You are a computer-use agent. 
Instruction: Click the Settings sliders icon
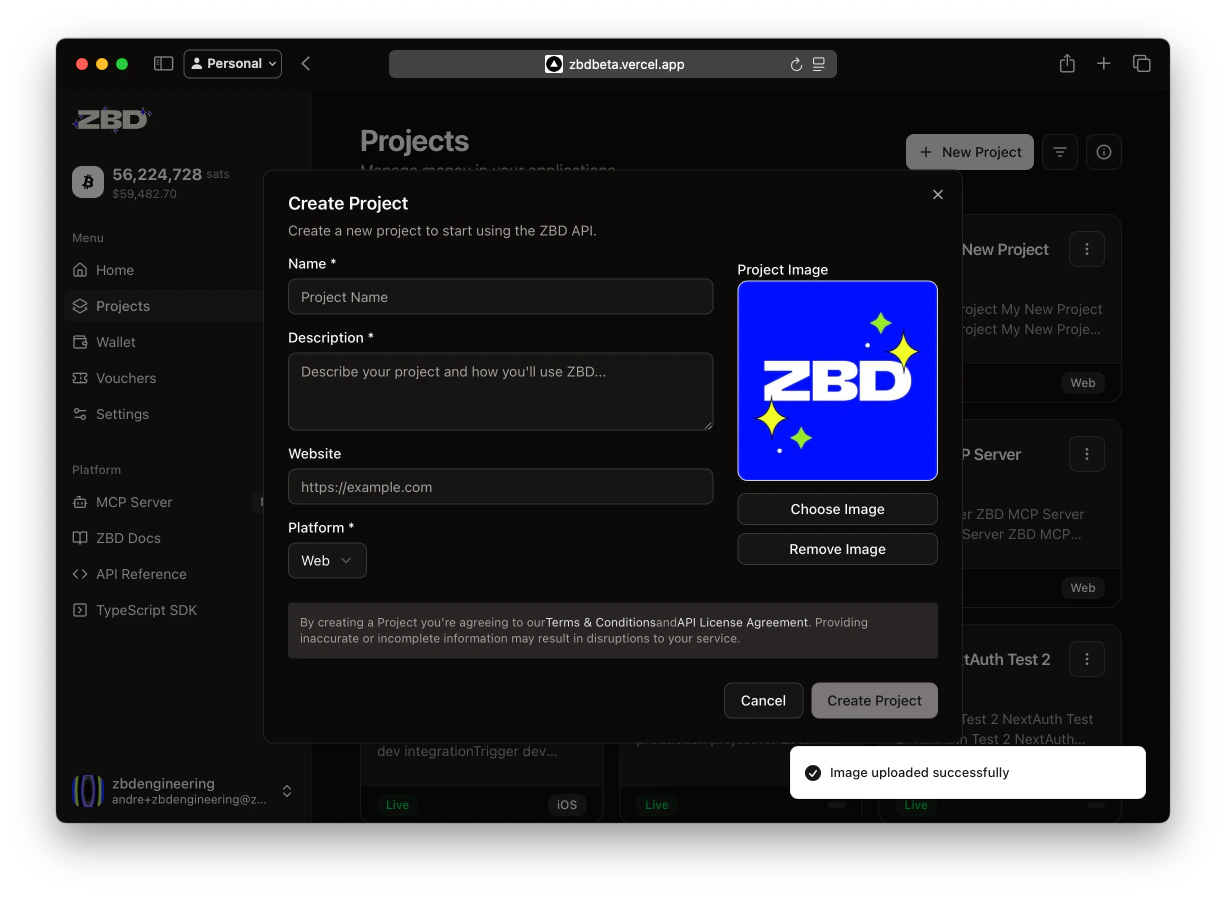(x=80, y=414)
